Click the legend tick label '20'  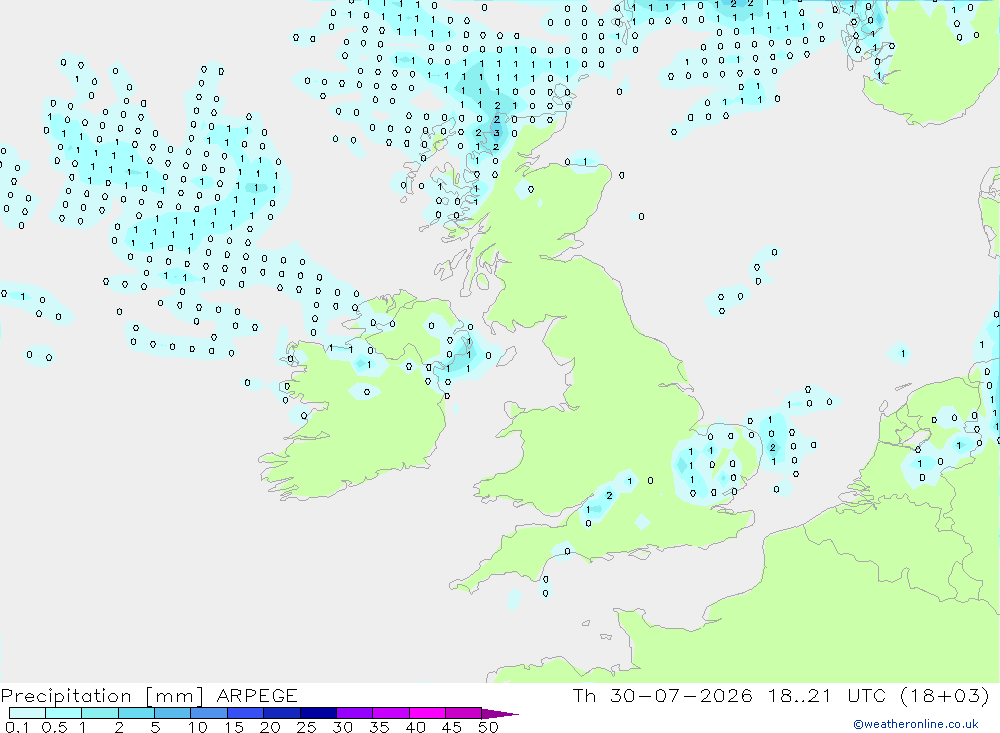tap(270, 727)
